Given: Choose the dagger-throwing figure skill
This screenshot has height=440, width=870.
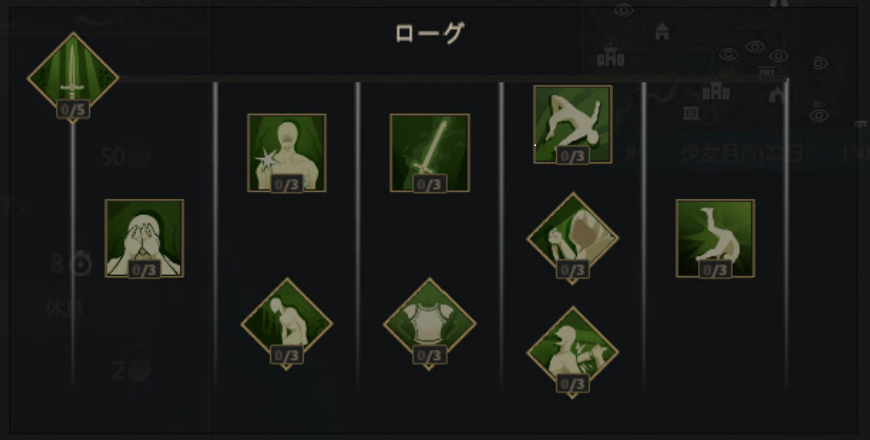Looking at the screenshot, I should (573, 352).
